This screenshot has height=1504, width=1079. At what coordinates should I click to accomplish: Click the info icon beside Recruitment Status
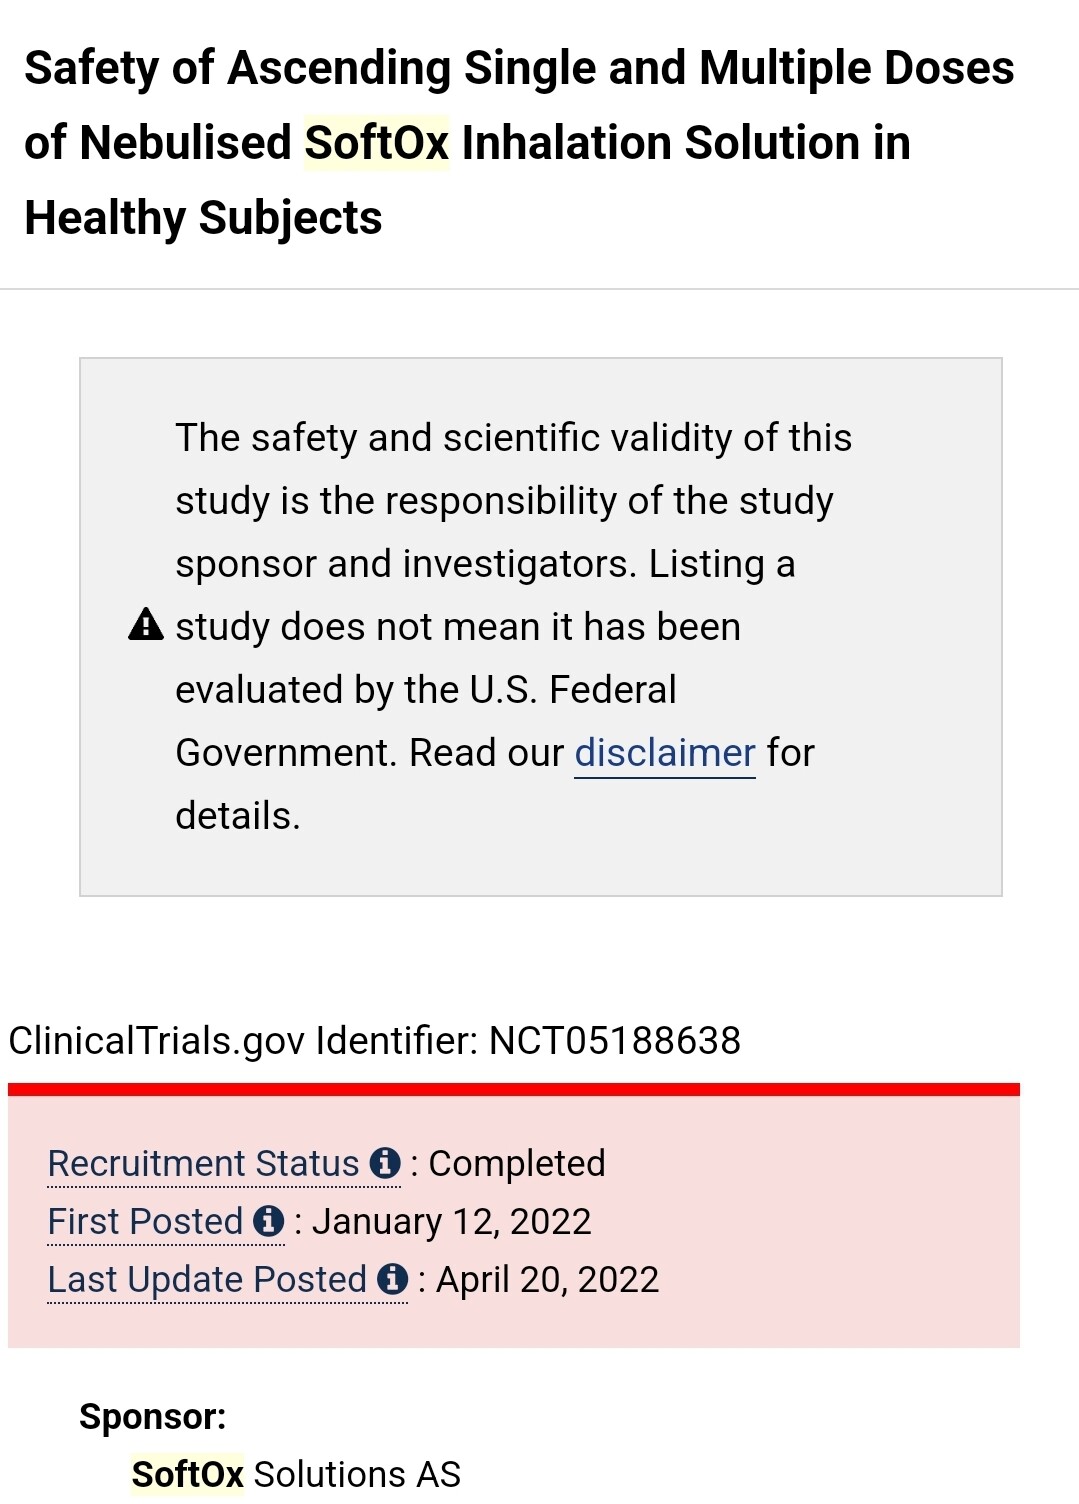click(385, 1163)
